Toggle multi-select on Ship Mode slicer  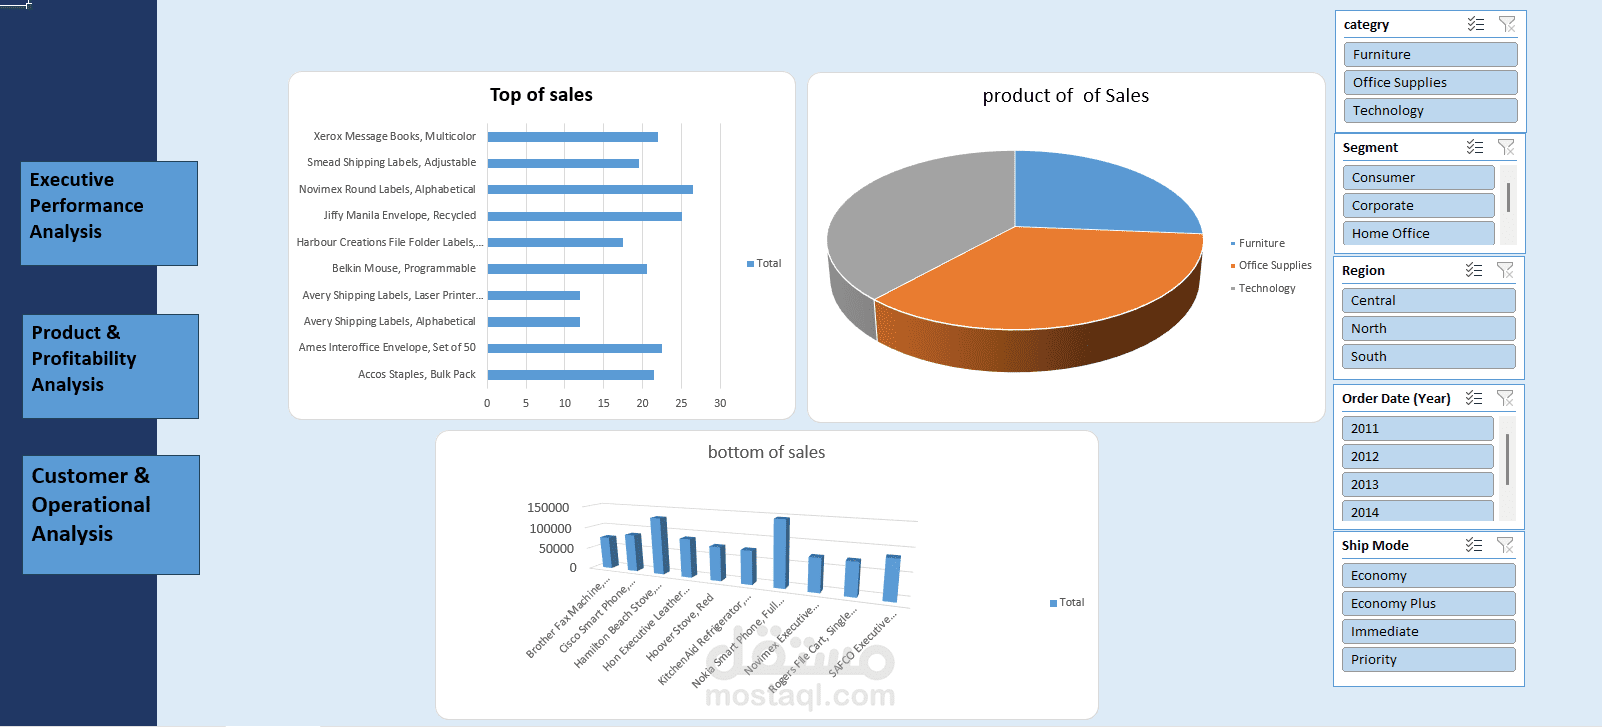1473,545
